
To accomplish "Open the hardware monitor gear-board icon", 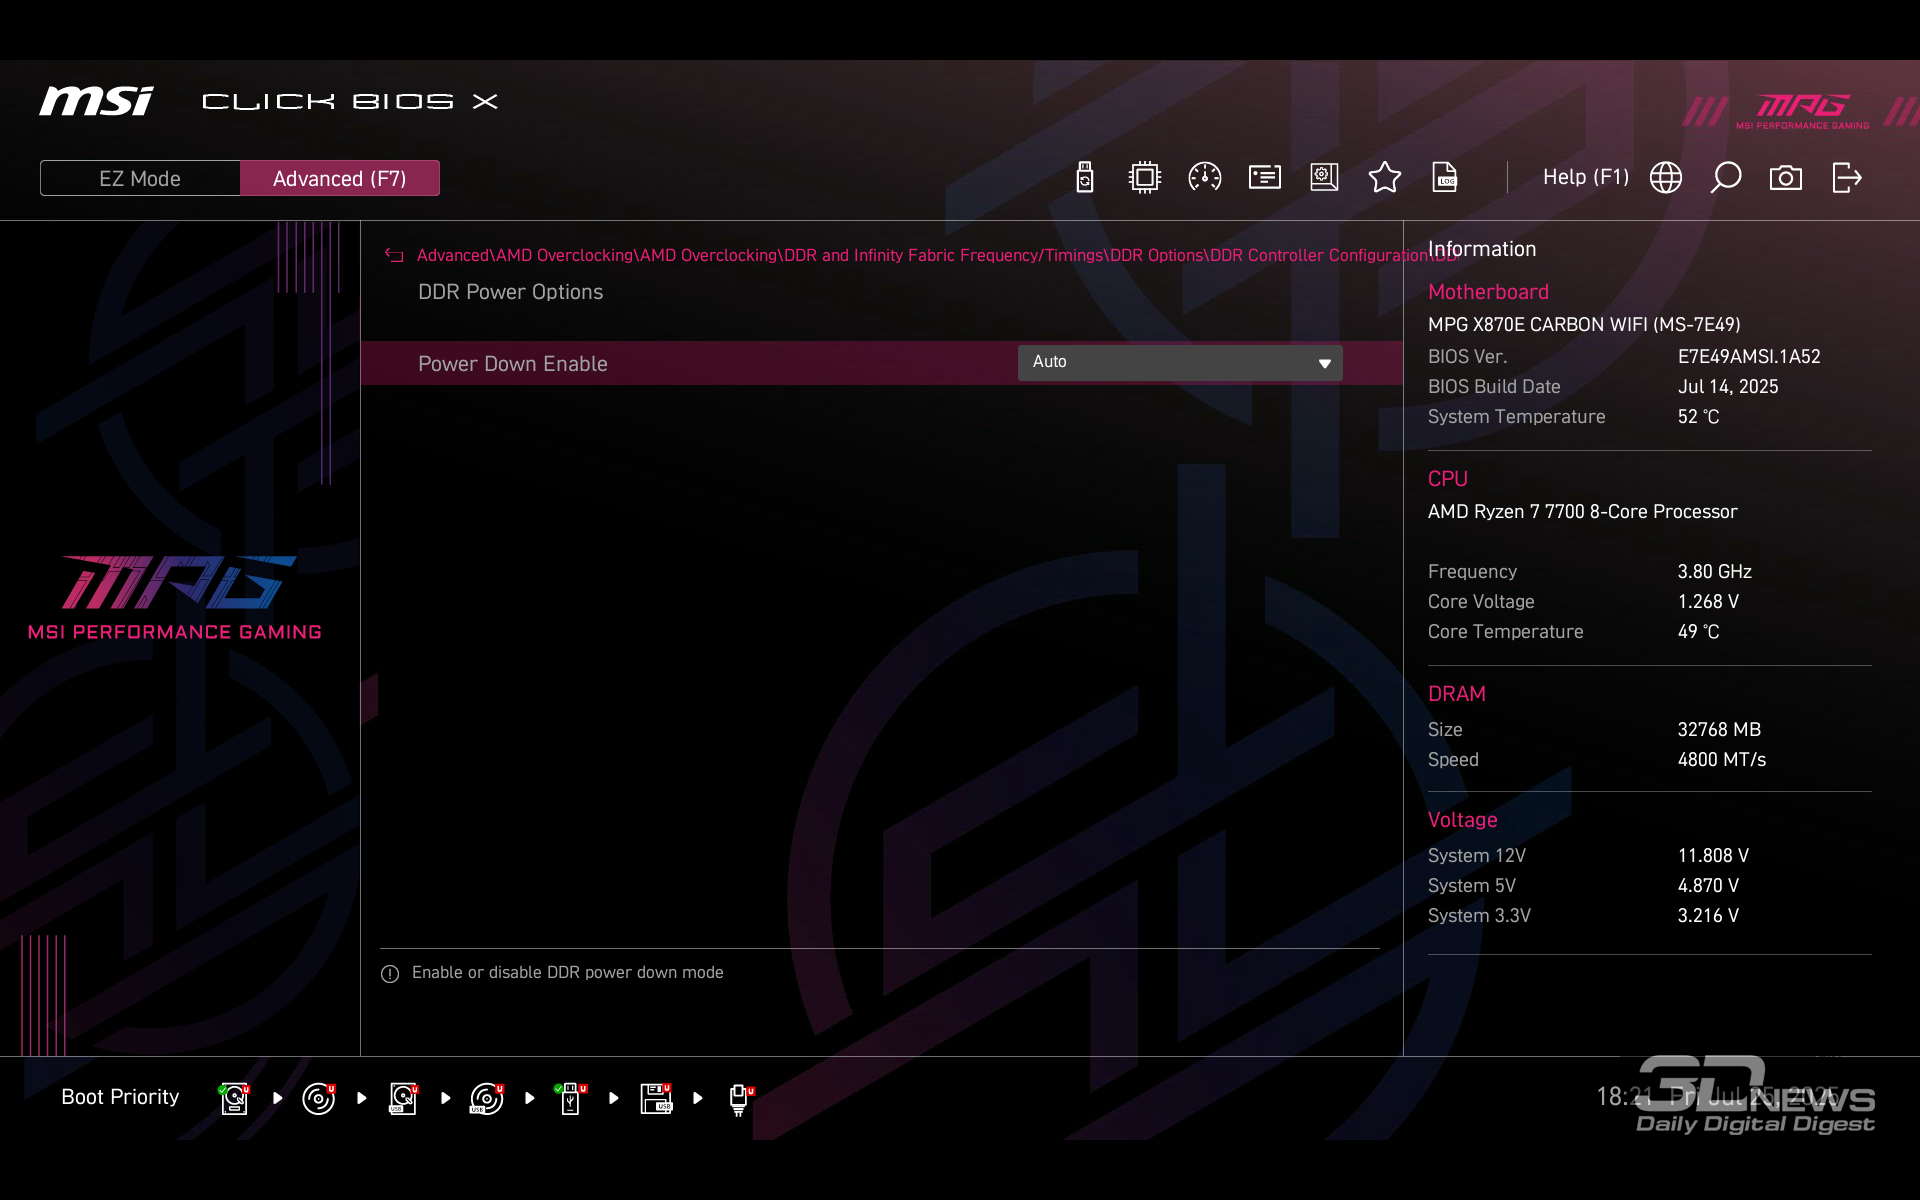I will [x=1324, y=178].
